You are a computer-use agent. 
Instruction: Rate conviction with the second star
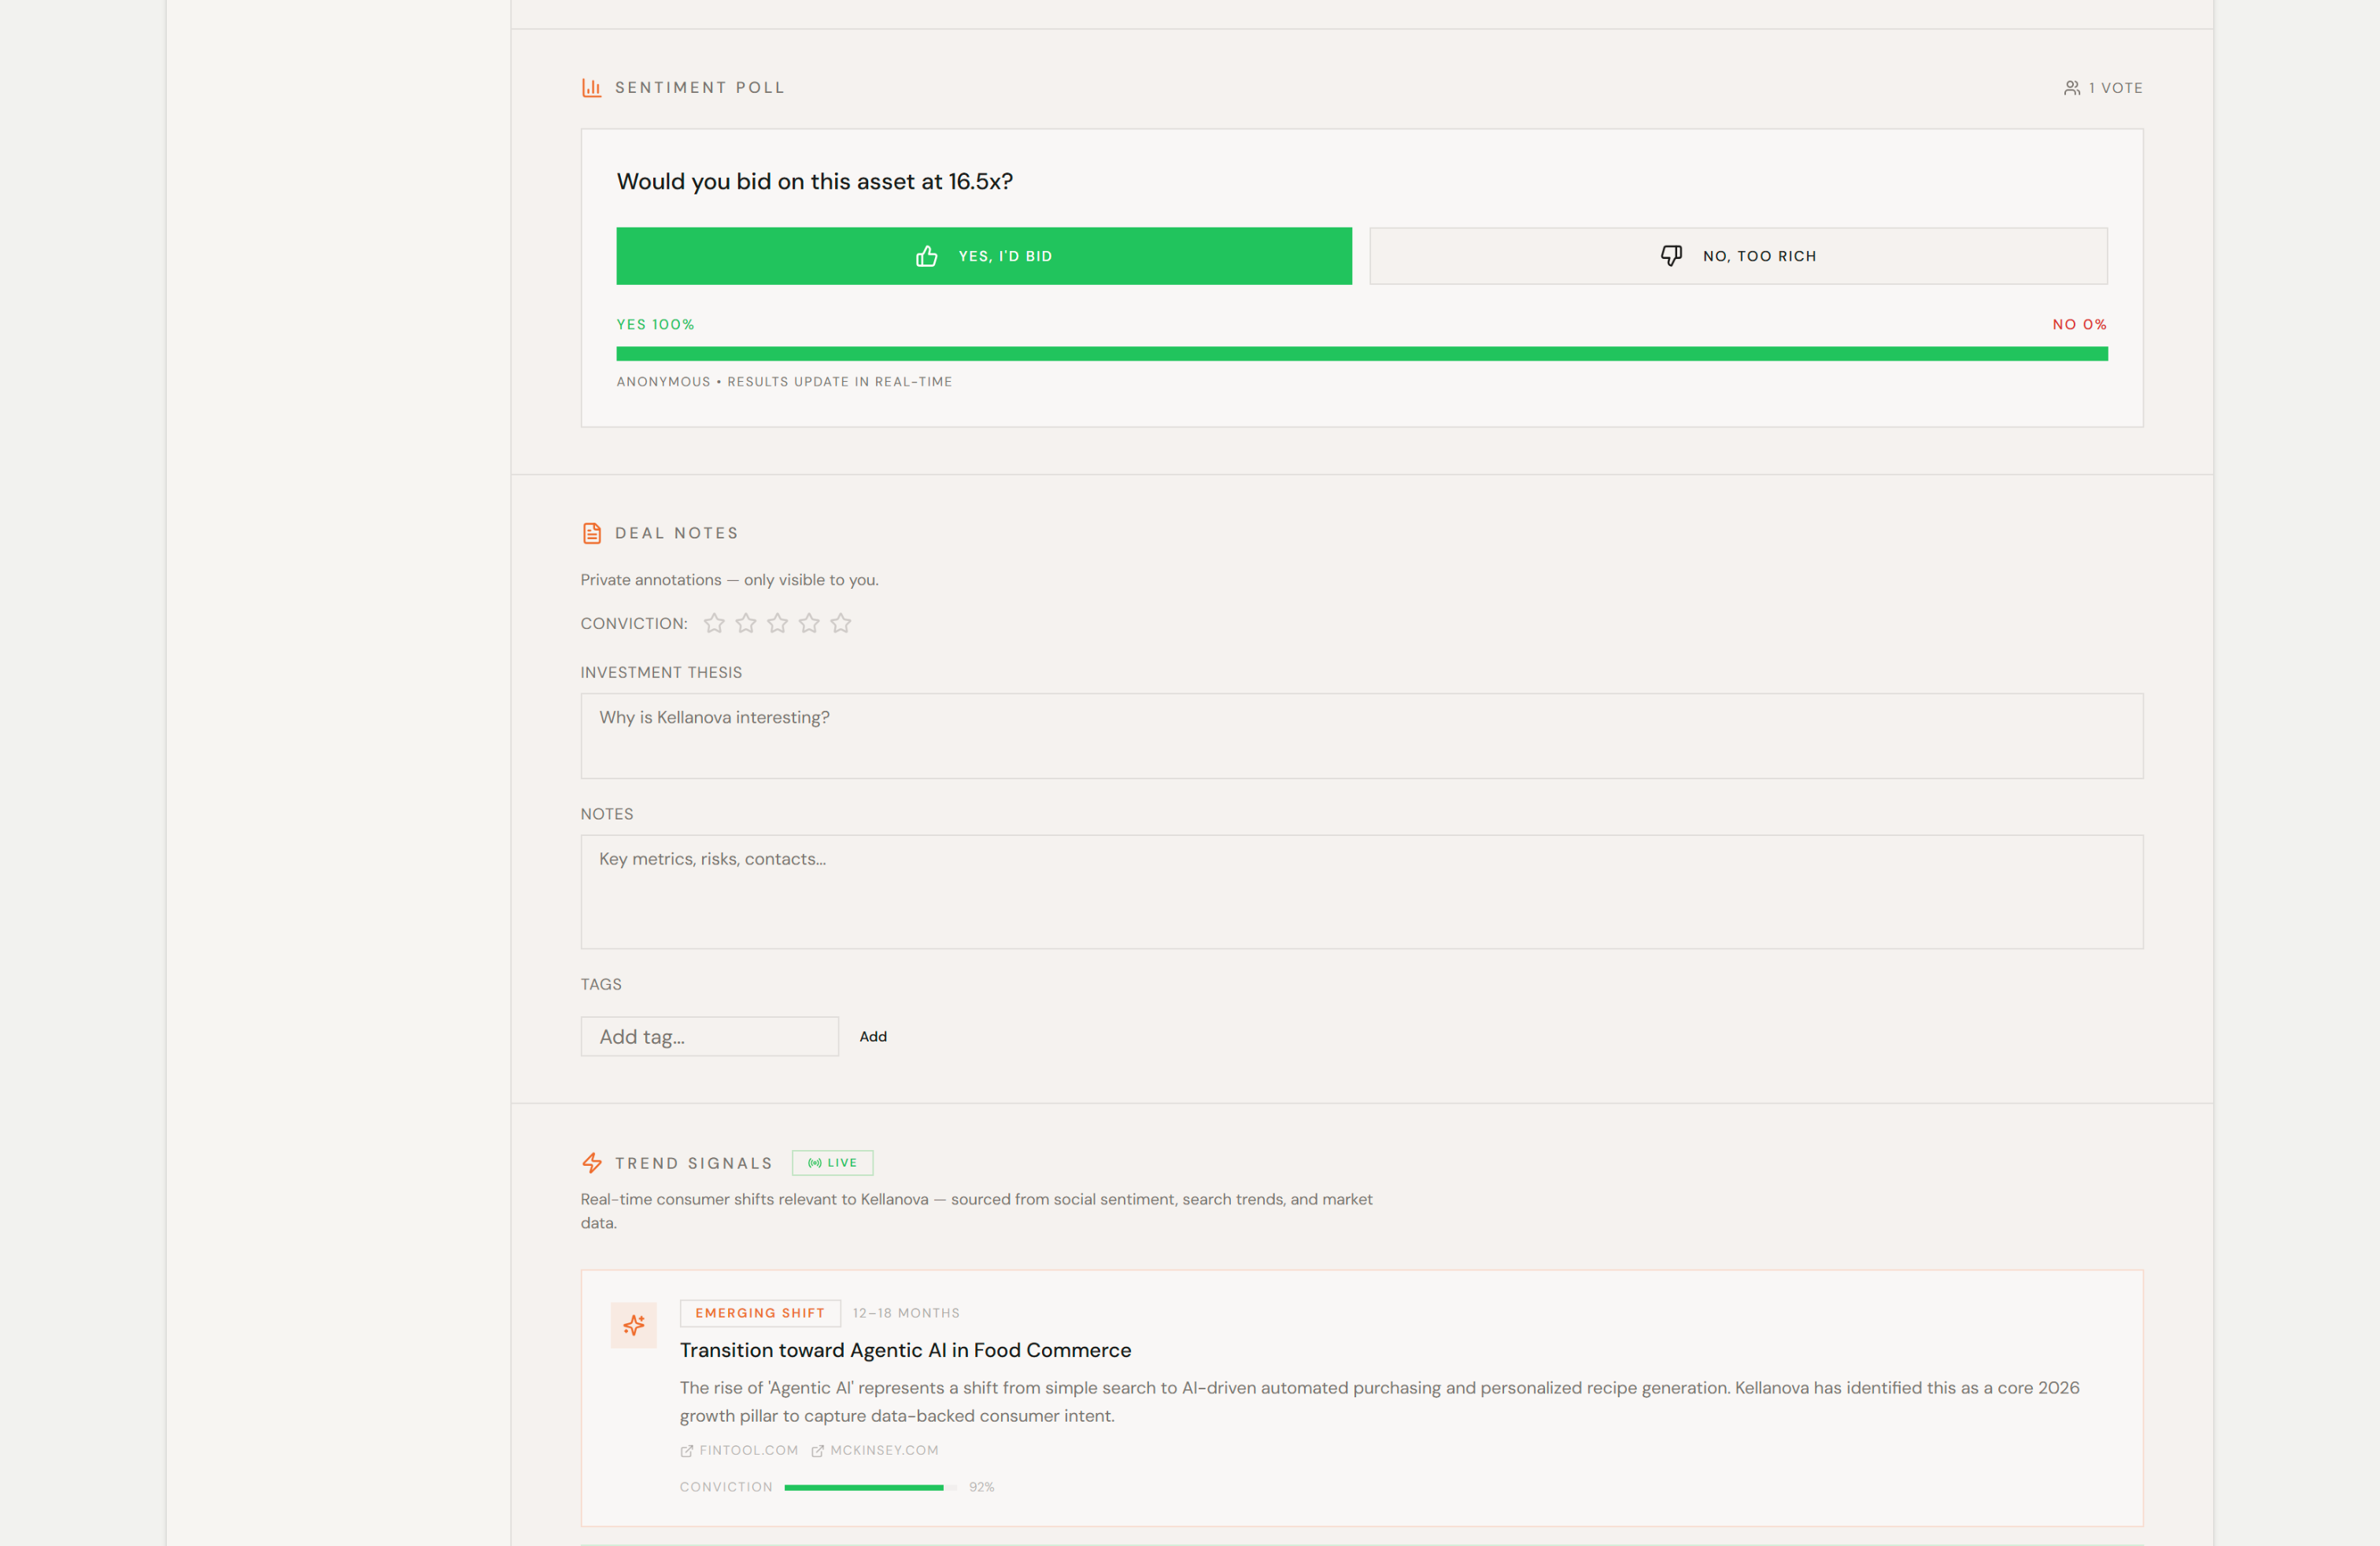(x=746, y=624)
